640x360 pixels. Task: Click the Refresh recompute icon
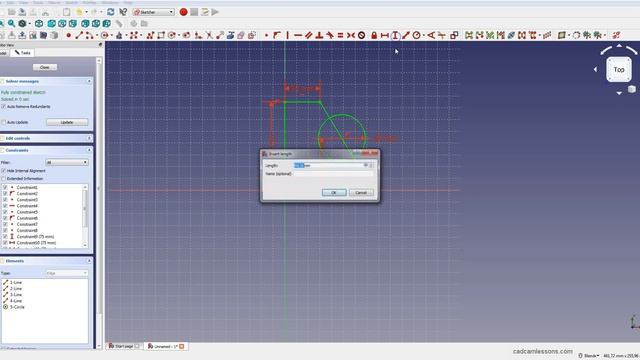click(x=111, y=12)
